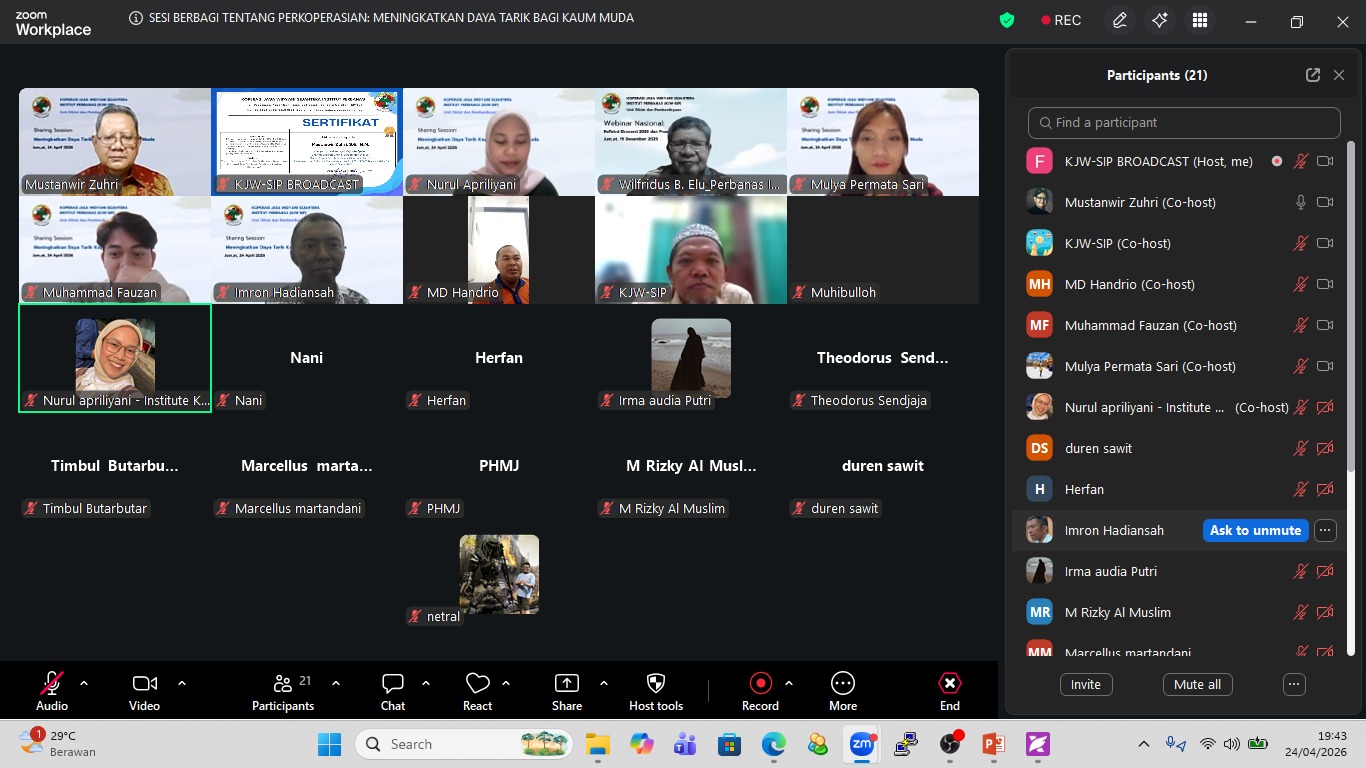The width and height of the screenshot is (1366, 768).
Task: Click the Share screen icon
Action: (x=567, y=691)
